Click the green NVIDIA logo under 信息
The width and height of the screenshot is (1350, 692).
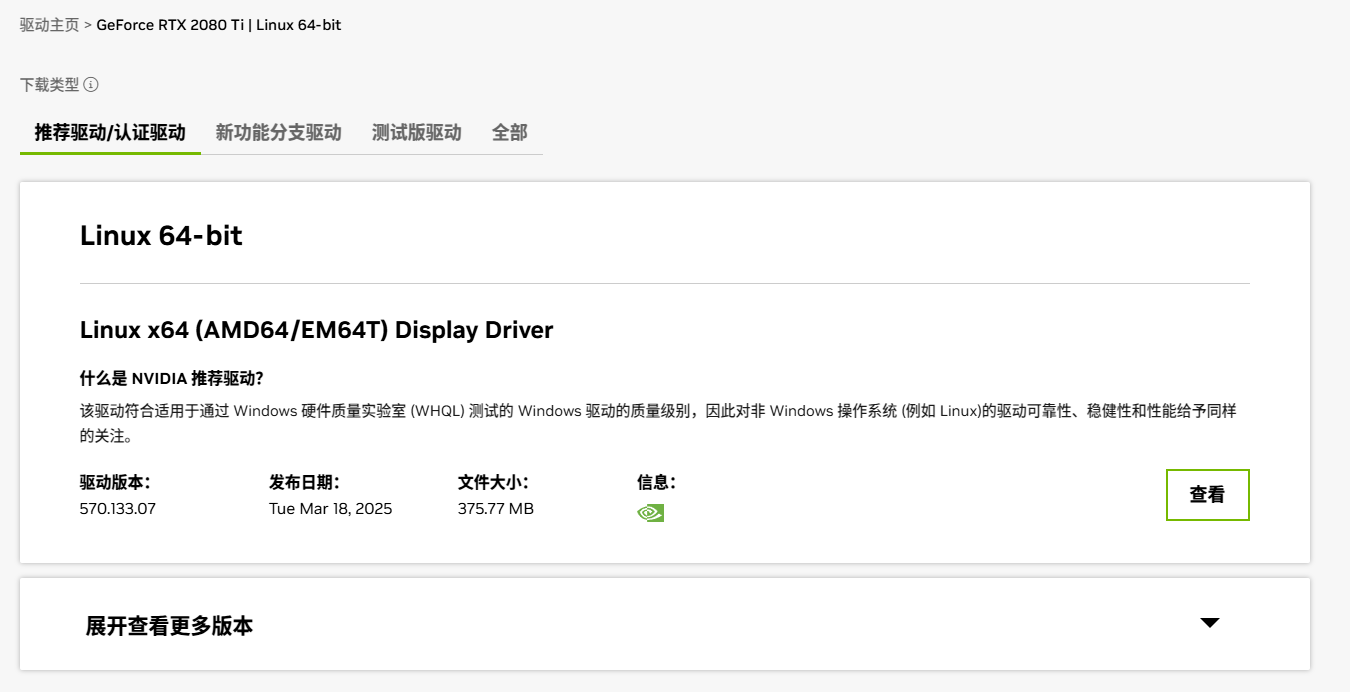[x=650, y=513]
